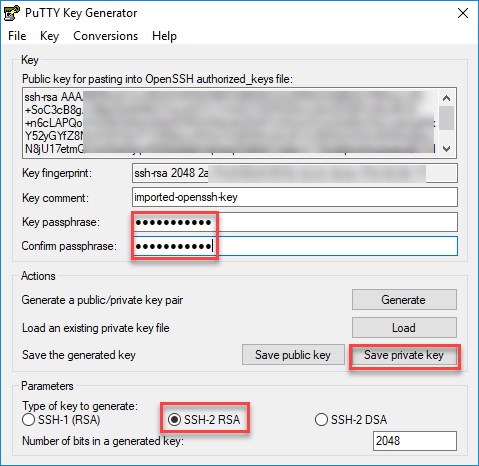Click the public key box scroll up arrow
This screenshot has width=479, height=466.
(447, 98)
